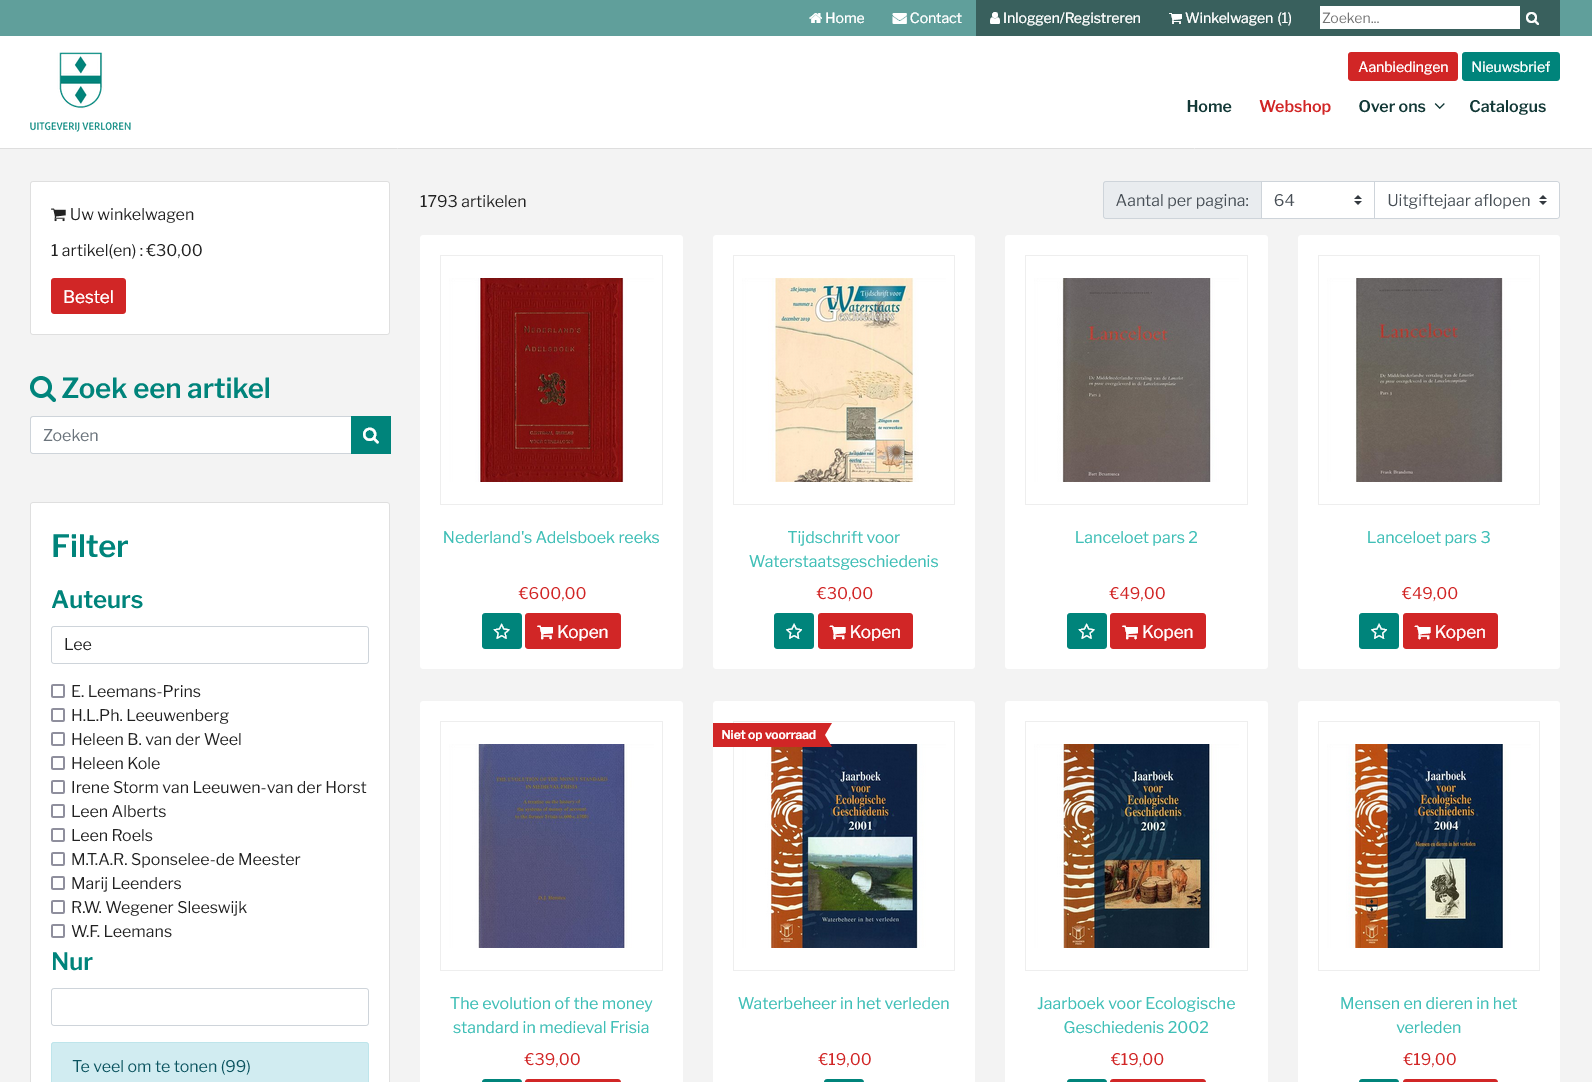Screen dimensions: 1592x1082
Task: Check the E. Leemans-Prins author filter
Action: click(x=58, y=691)
